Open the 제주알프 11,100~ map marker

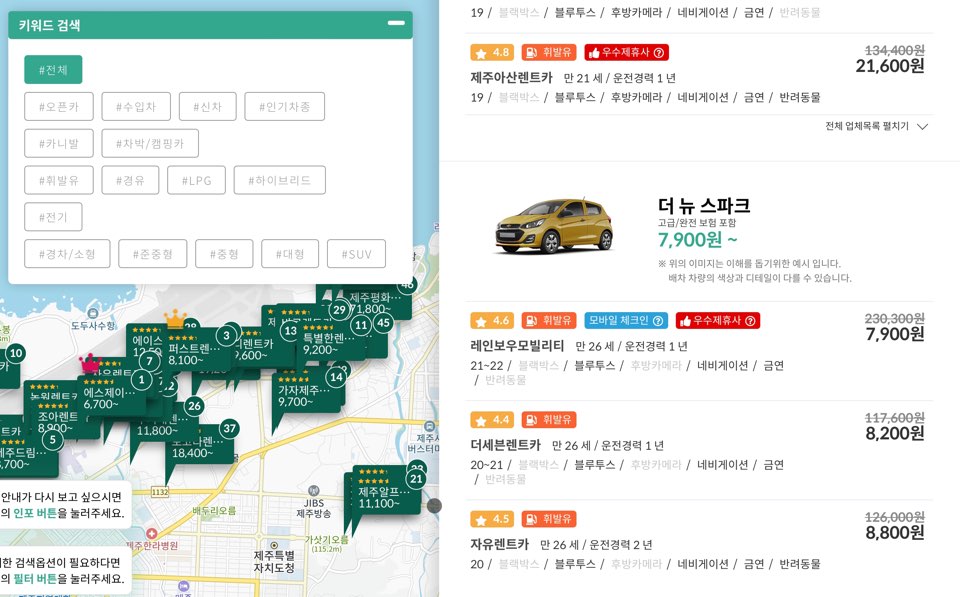(386, 495)
